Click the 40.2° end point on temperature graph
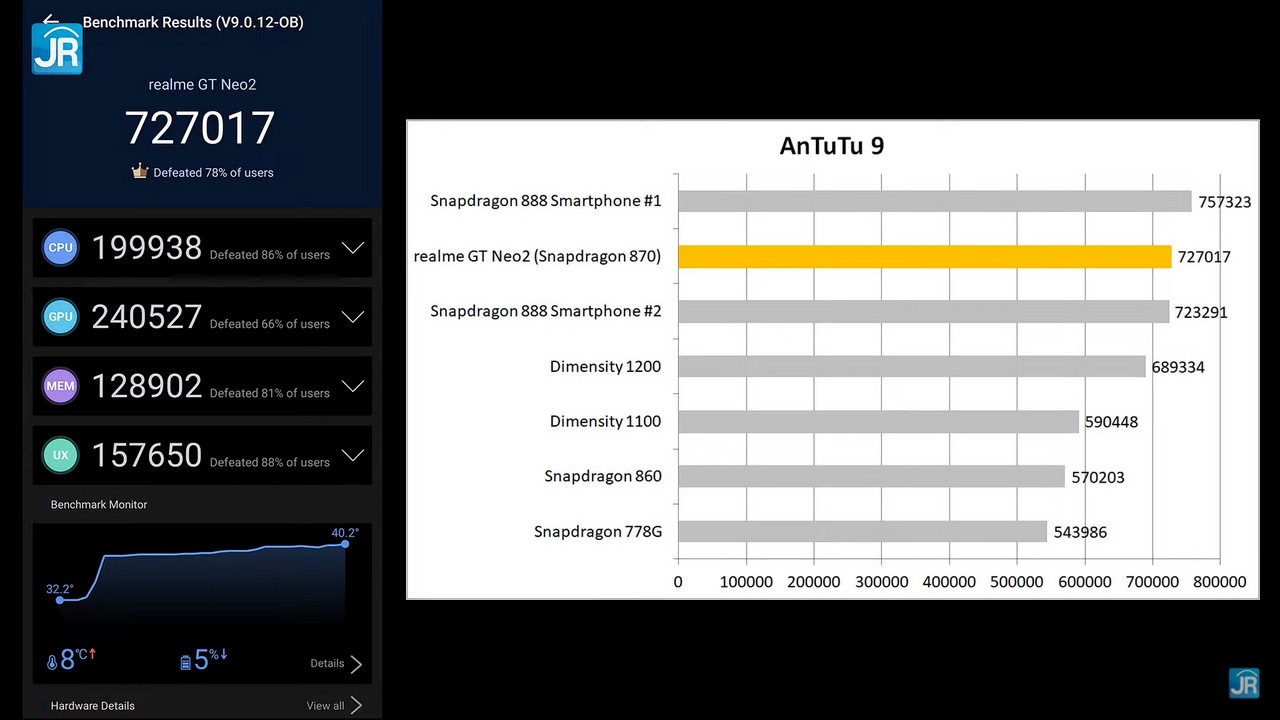Image resolution: width=1280 pixels, height=720 pixels. click(345, 544)
